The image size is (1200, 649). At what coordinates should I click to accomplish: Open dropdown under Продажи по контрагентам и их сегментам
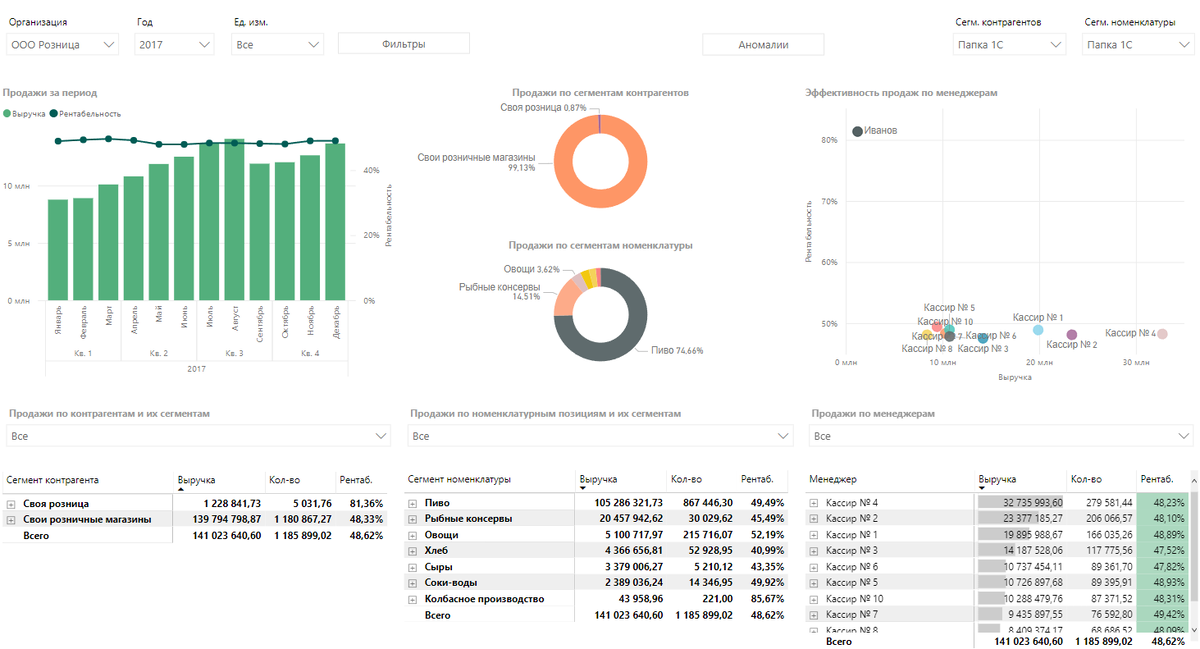[198, 436]
